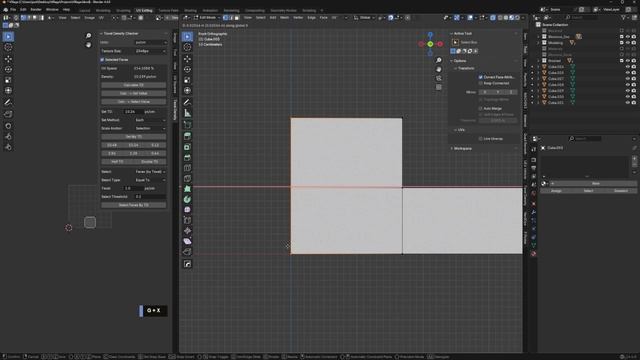Open the Select Type dropdown
Viewport: 640px width, 360px height.
coord(150,180)
